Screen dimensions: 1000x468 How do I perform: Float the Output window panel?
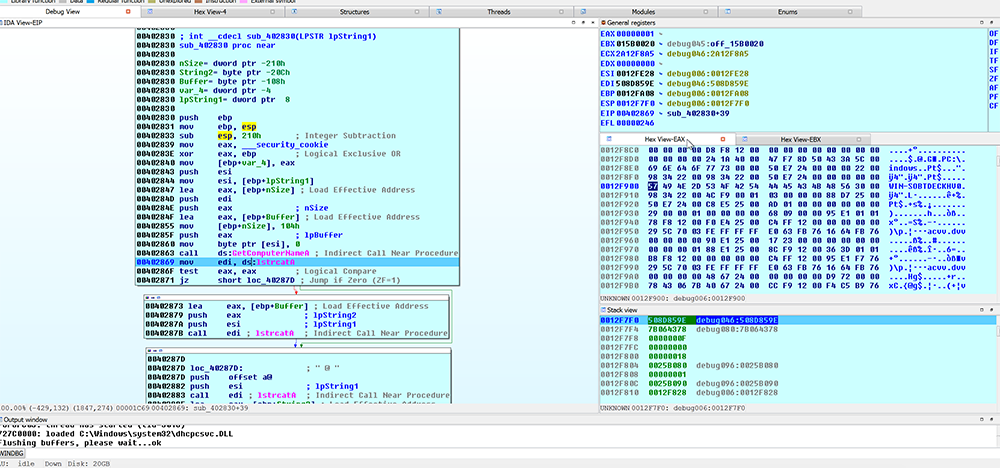[x=990, y=419]
